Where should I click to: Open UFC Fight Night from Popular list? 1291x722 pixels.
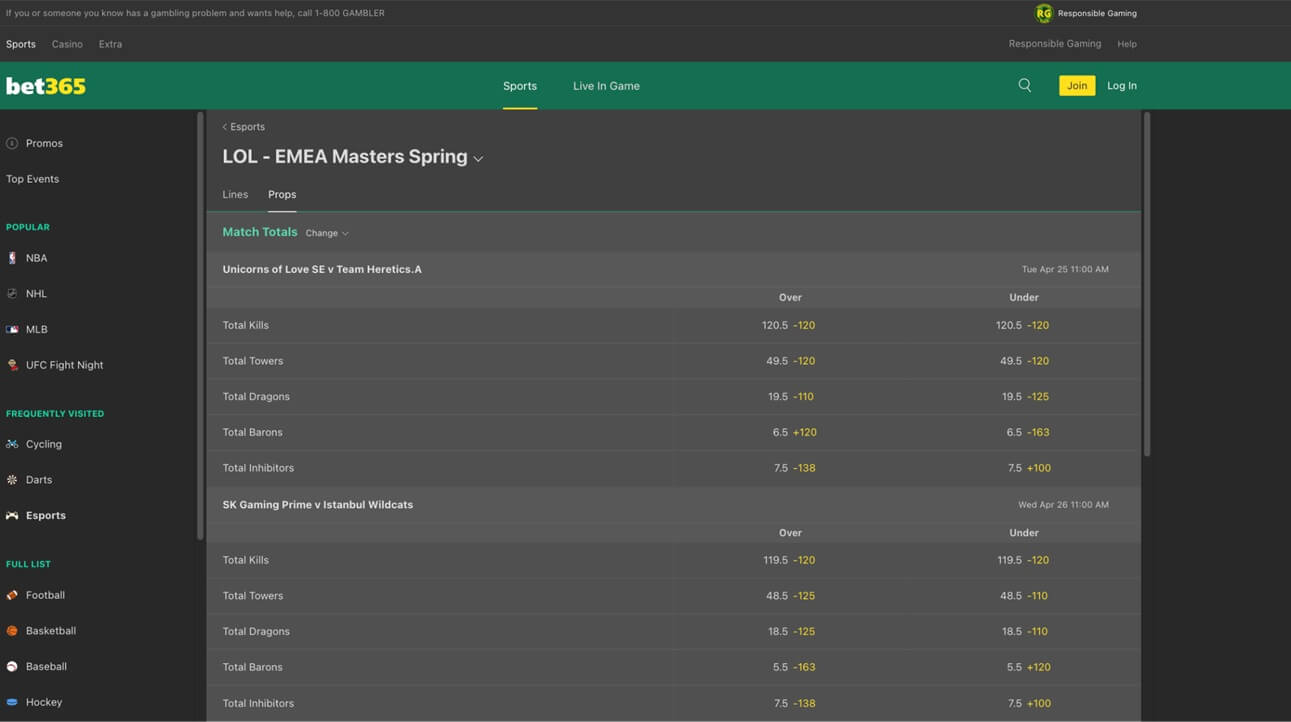[x=65, y=365]
